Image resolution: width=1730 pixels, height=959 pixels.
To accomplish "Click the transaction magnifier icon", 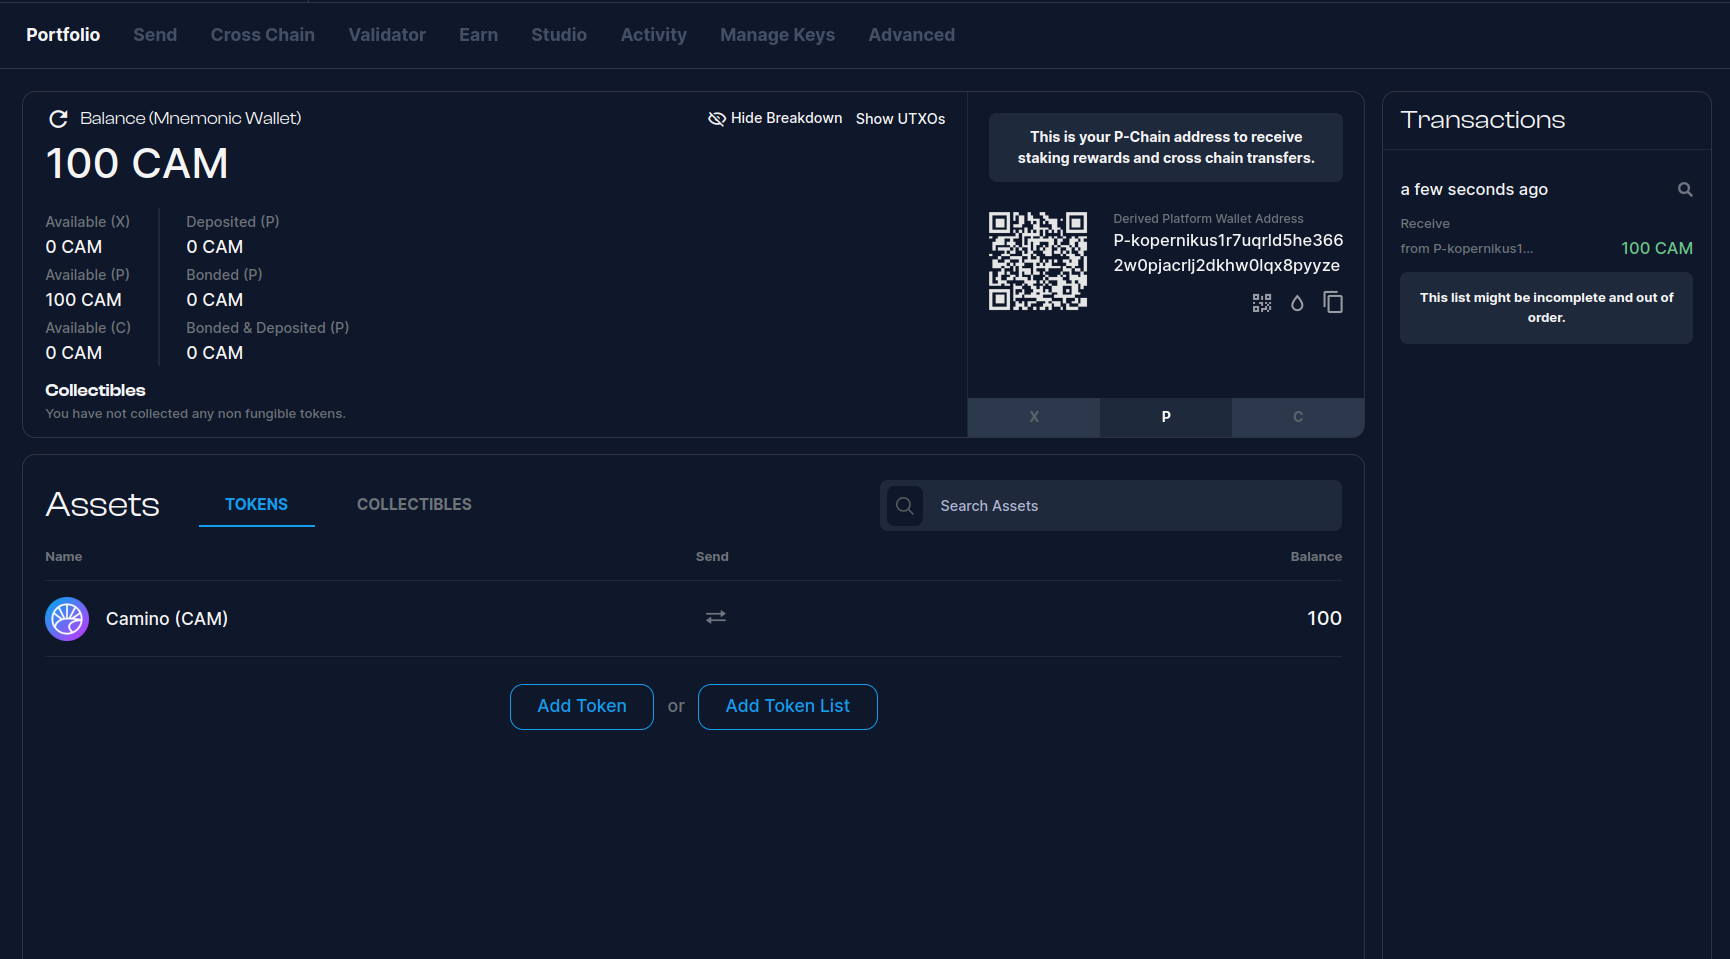I will point(1685,190).
